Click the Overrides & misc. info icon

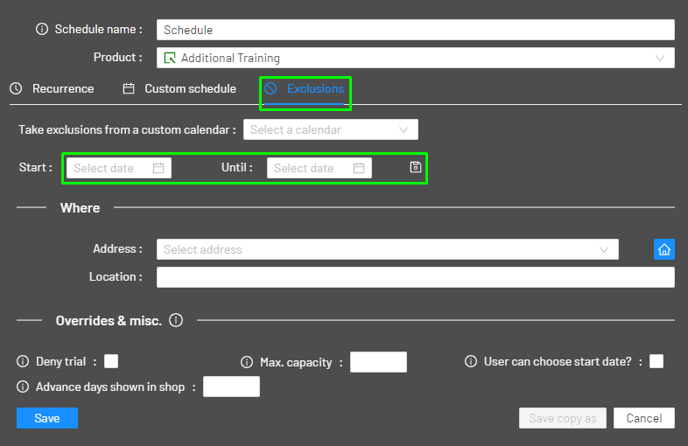176,320
